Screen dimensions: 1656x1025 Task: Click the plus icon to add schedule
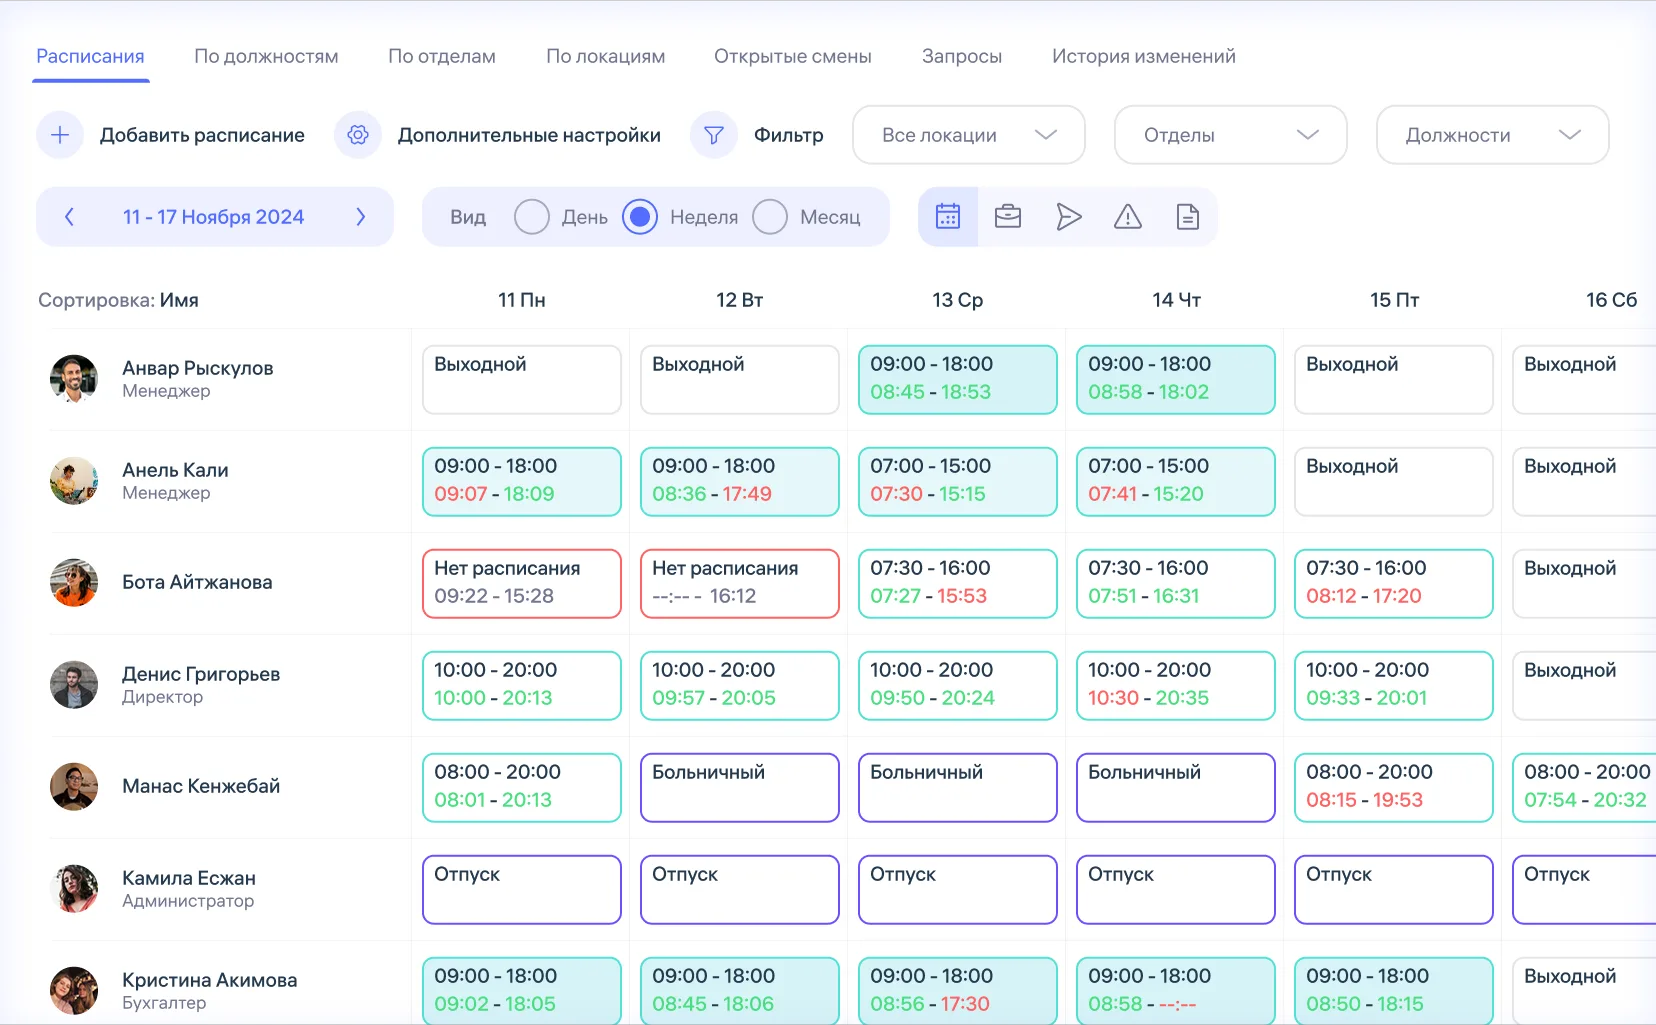pyautogui.click(x=60, y=135)
